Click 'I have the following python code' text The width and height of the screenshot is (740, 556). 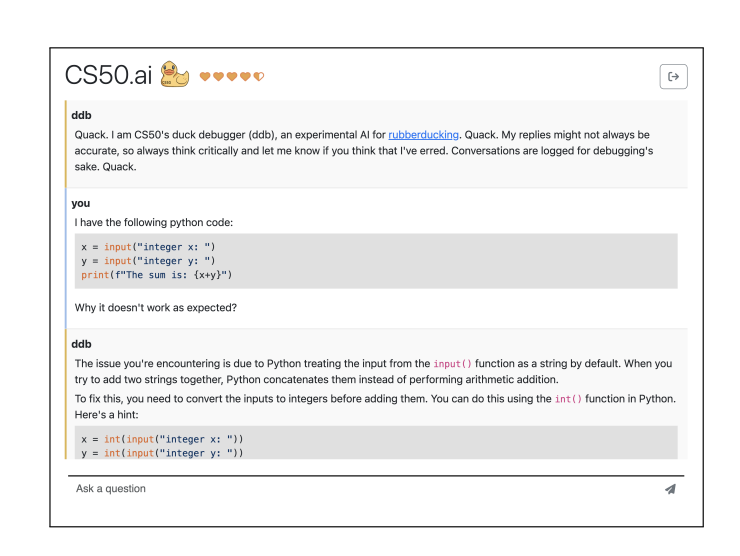[x=153, y=222]
